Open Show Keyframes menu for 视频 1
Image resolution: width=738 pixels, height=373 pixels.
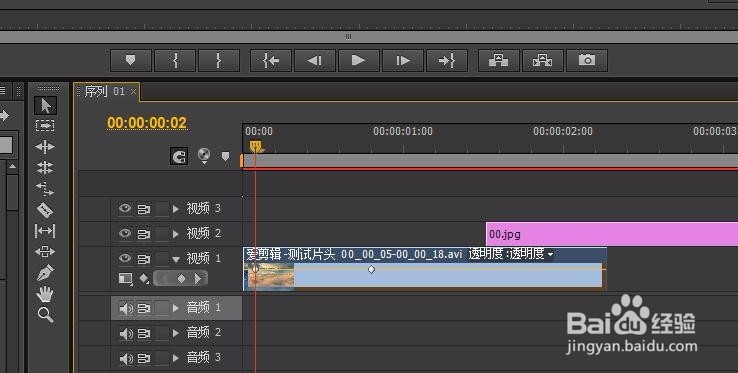click(x=144, y=279)
